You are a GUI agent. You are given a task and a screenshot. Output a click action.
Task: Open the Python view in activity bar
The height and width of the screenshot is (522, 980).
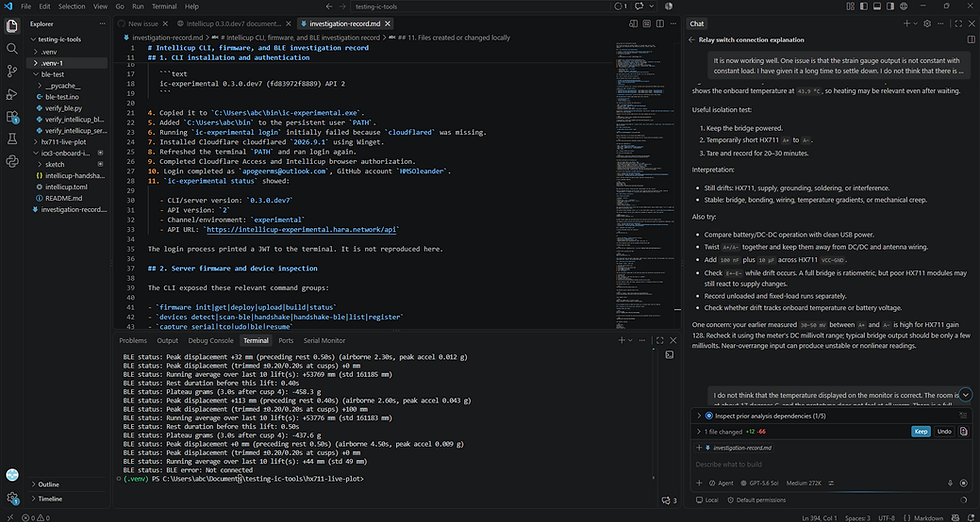(12, 161)
